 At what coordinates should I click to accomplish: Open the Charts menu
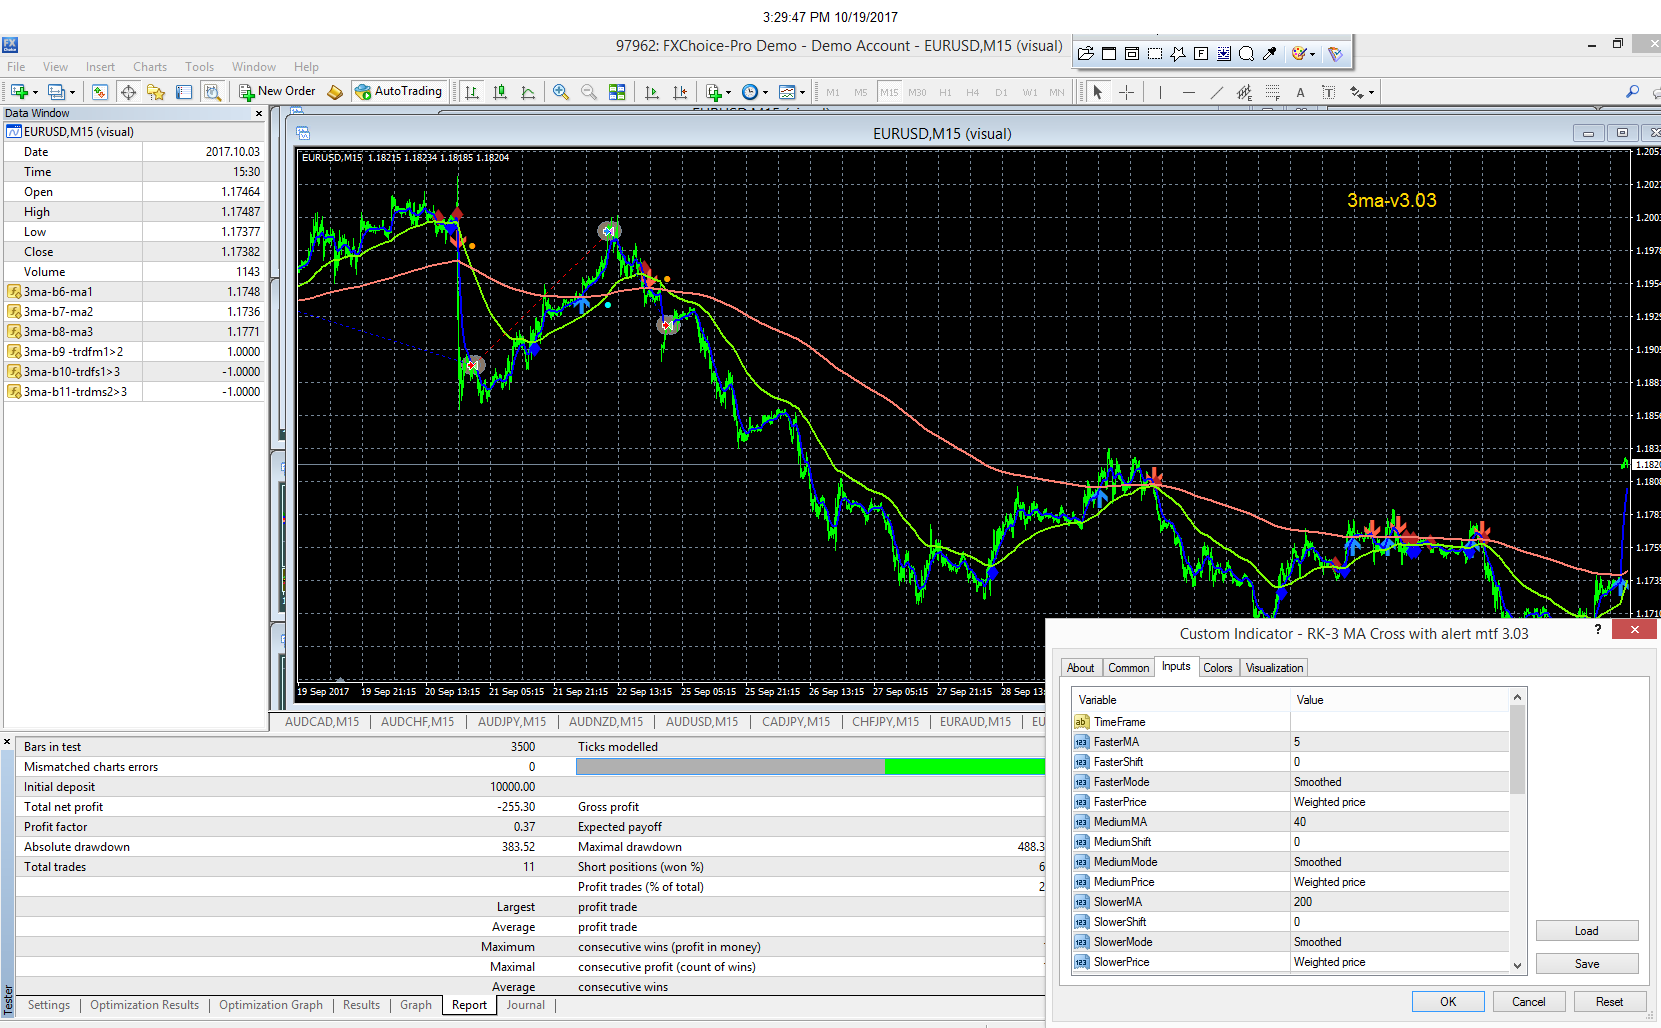pos(149,67)
